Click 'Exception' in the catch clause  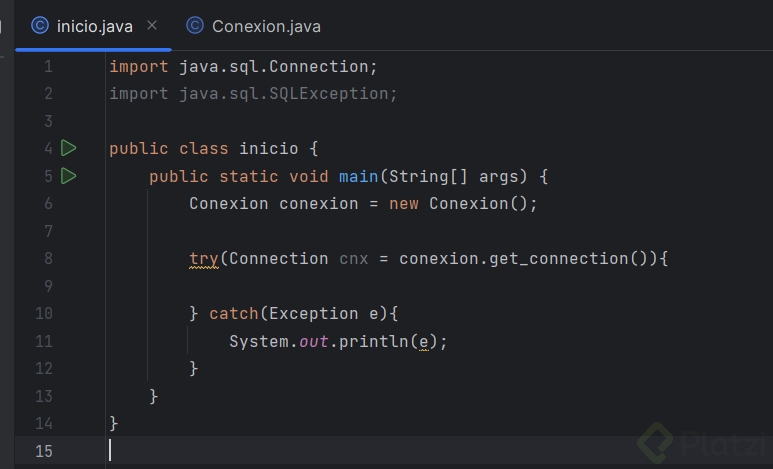[314, 314]
